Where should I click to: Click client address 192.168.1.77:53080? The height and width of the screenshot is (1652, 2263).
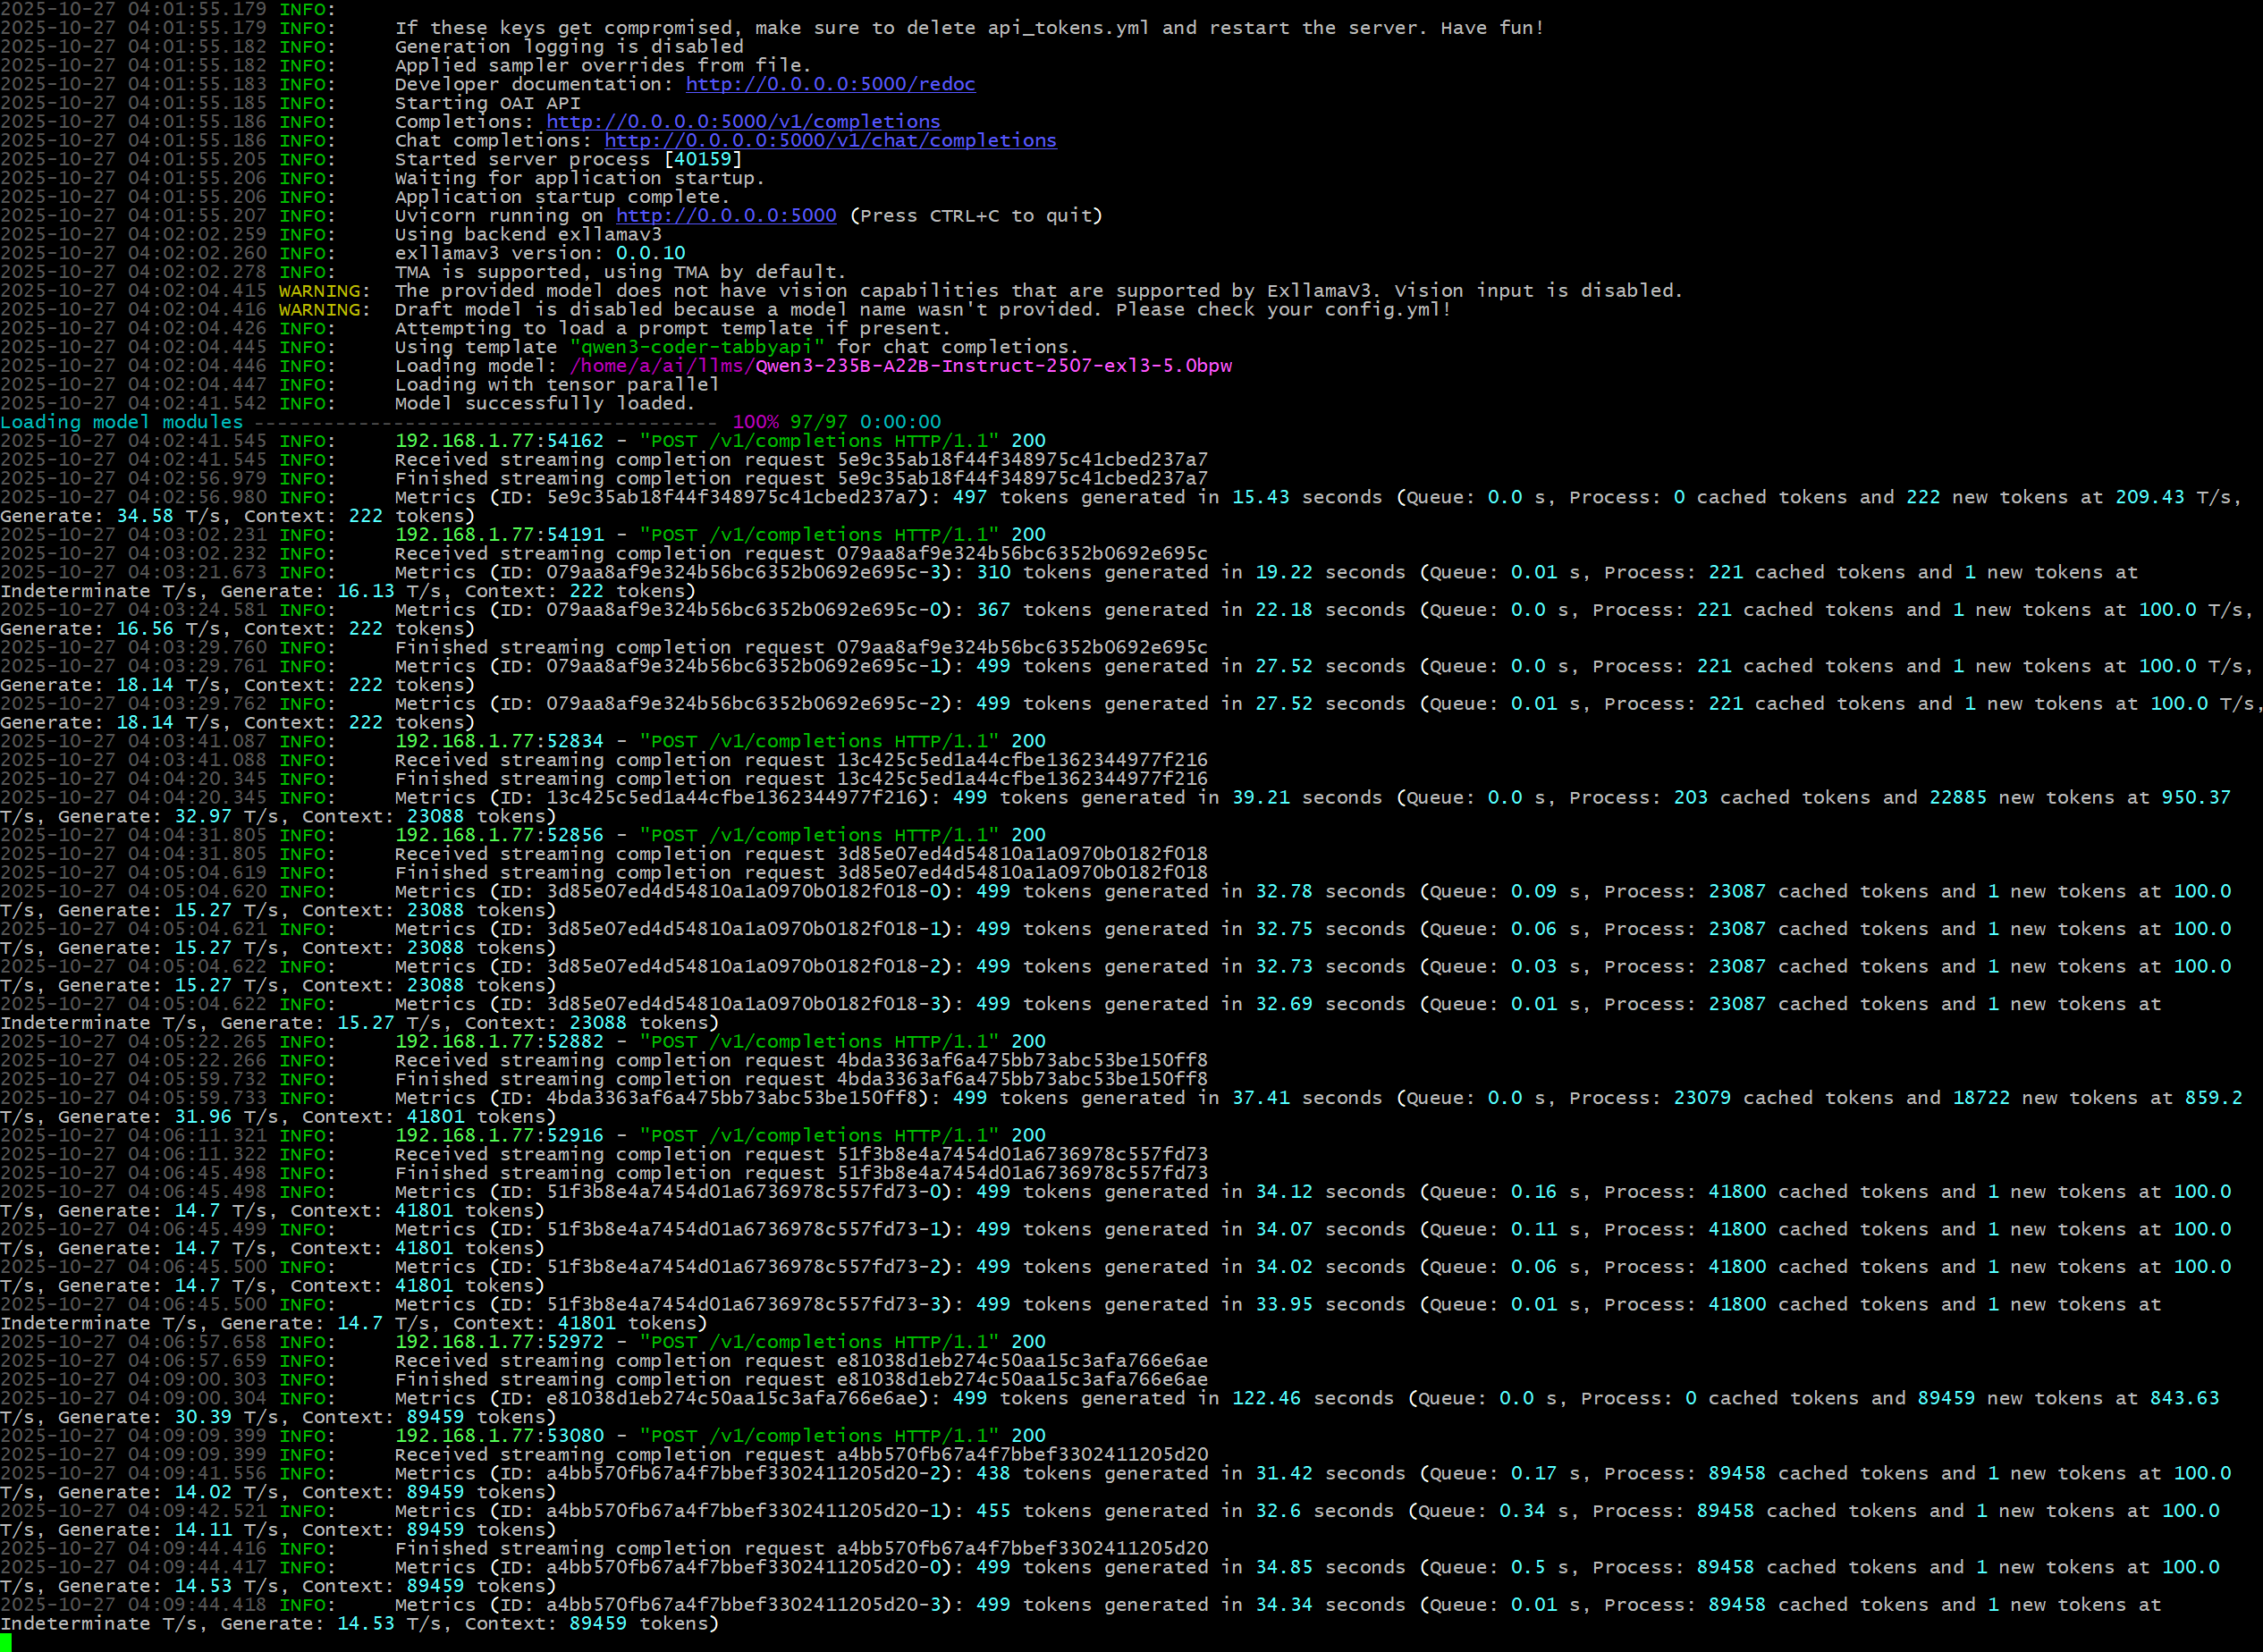pos(499,1435)
